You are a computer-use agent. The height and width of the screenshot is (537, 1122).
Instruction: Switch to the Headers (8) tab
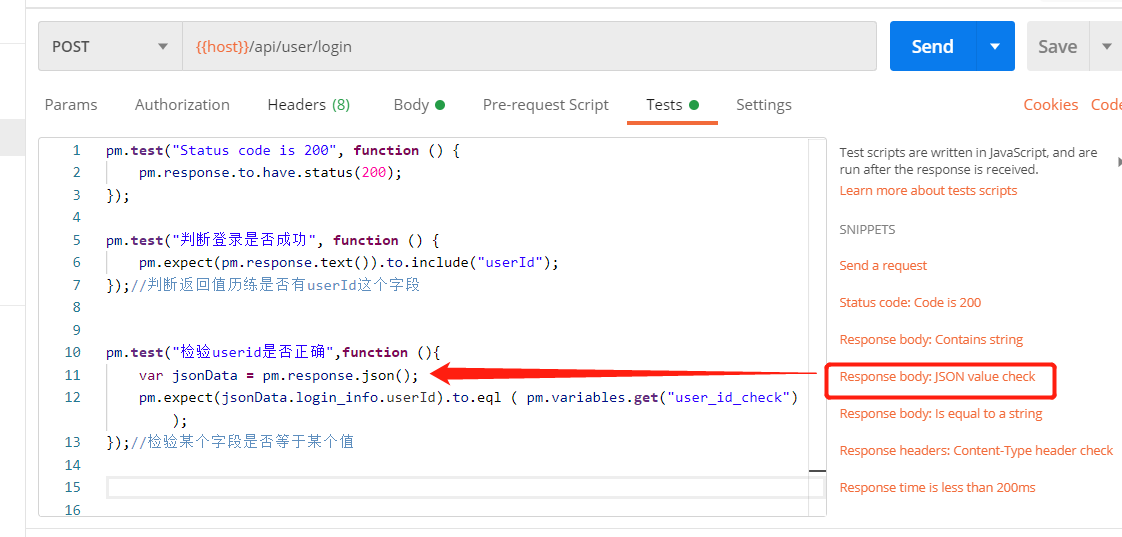308,105
